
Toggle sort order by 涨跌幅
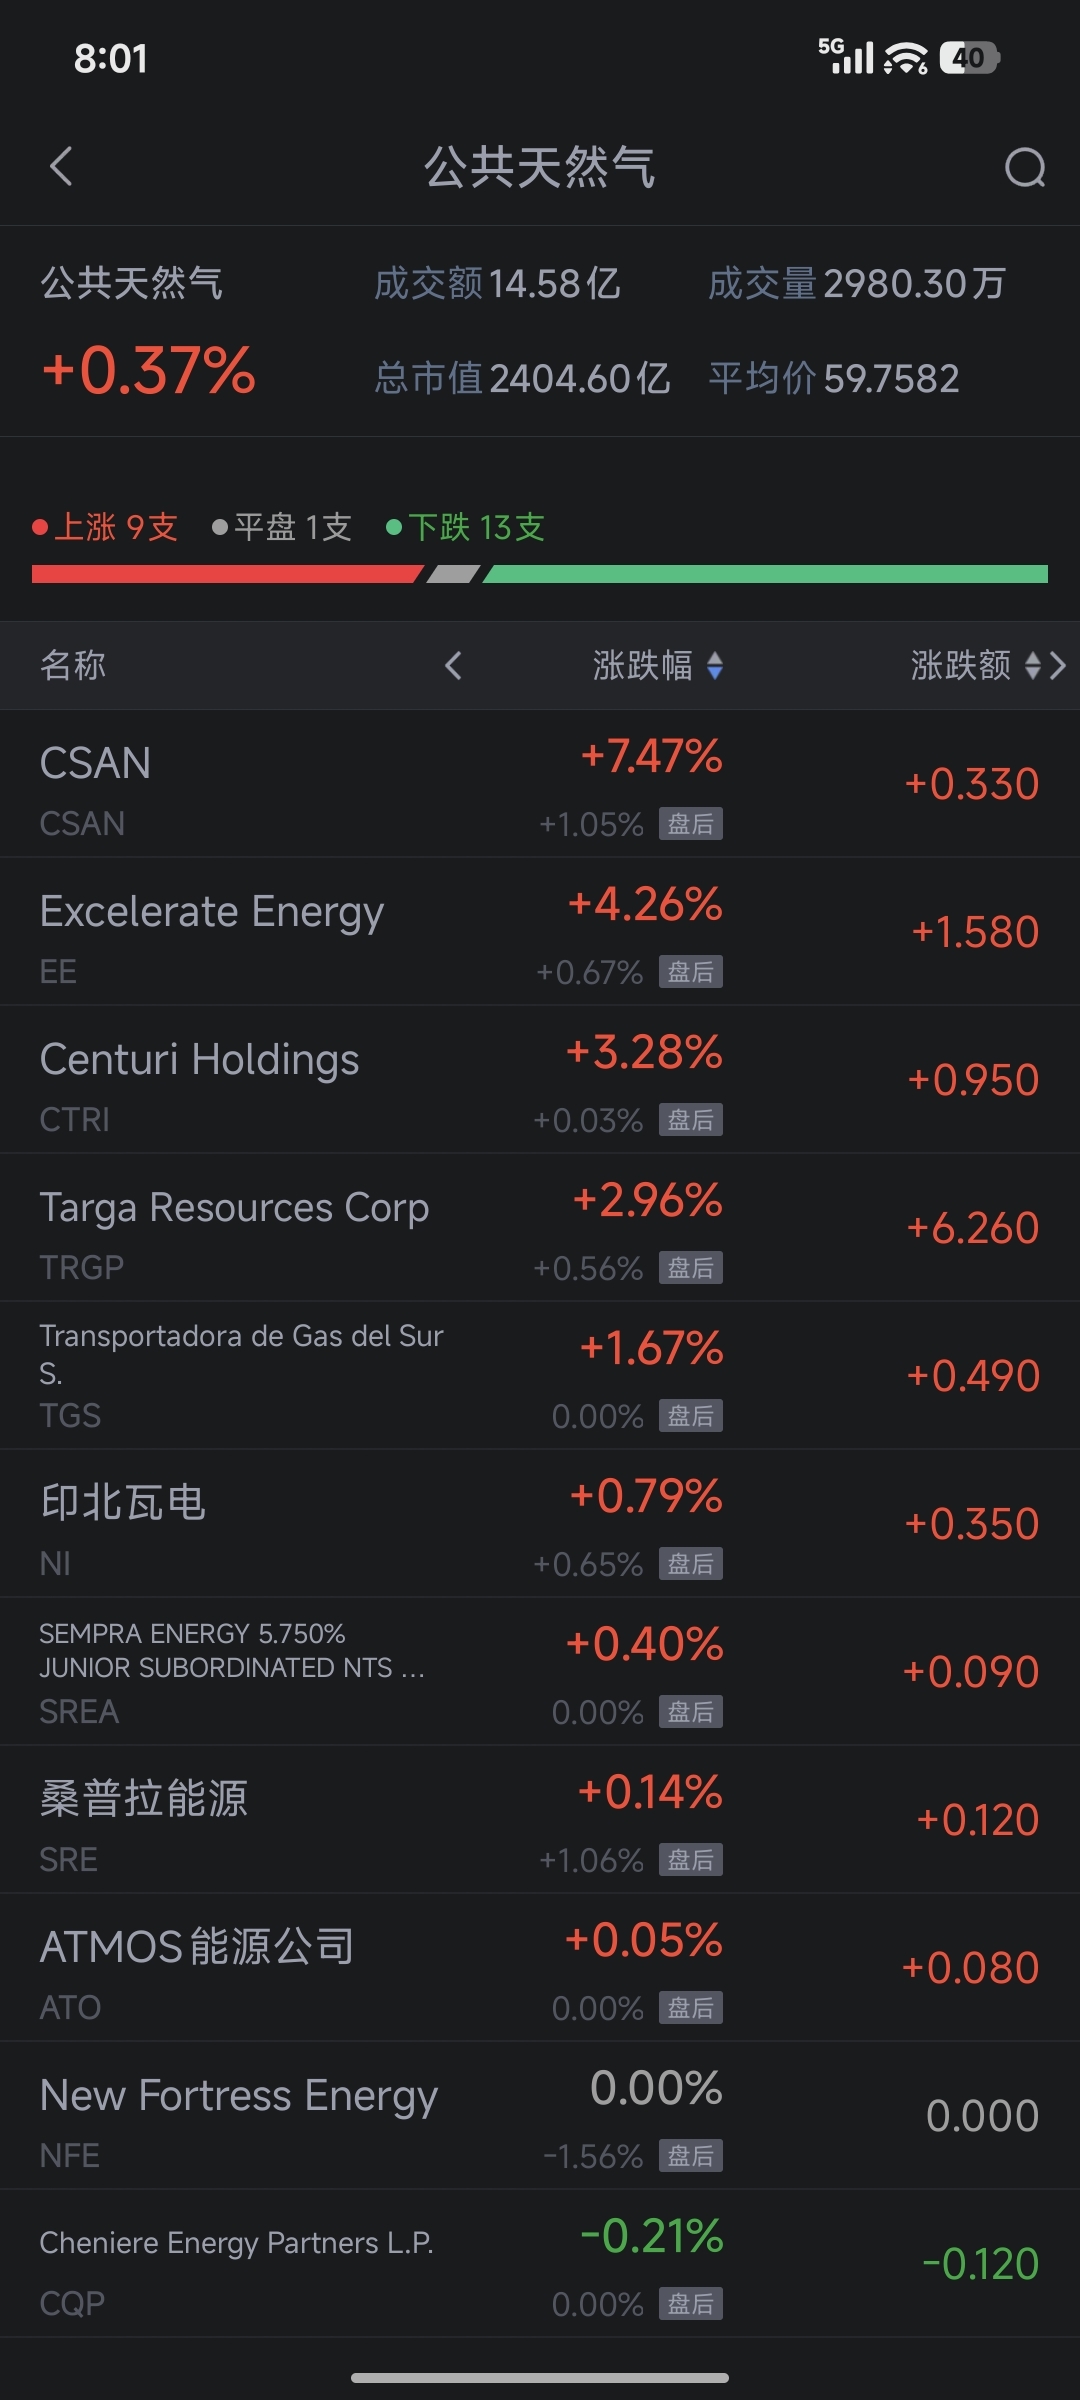tap(658, 666)
